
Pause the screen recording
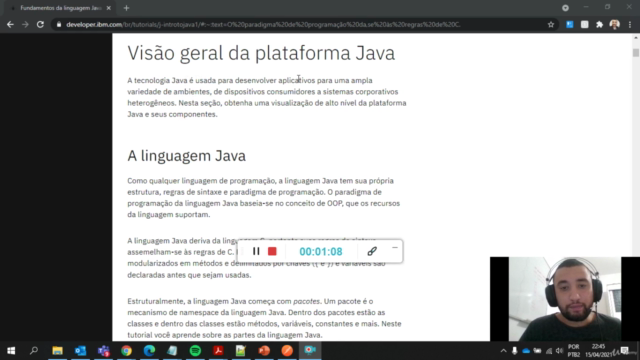256,251
